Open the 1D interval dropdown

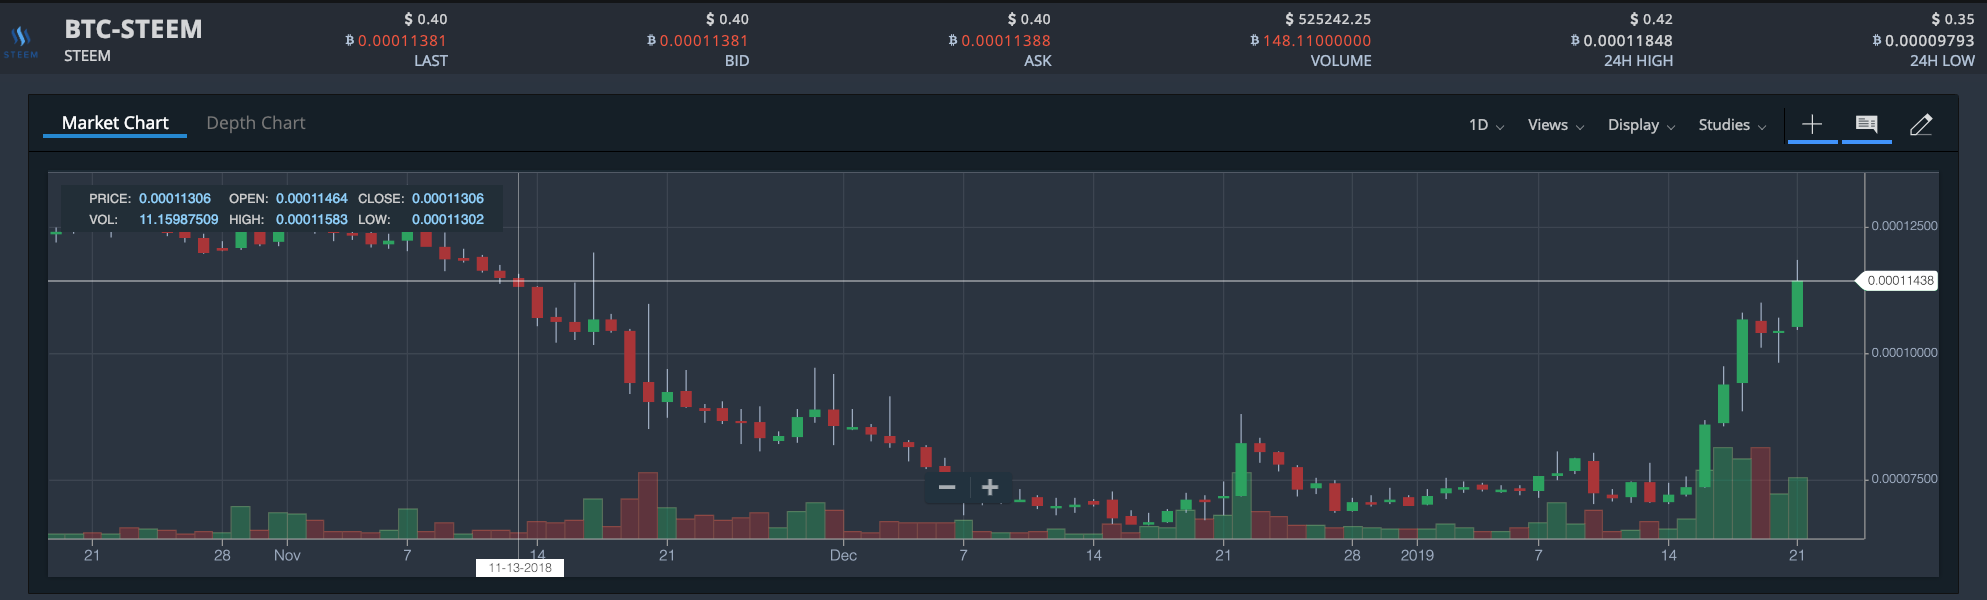1486,125
